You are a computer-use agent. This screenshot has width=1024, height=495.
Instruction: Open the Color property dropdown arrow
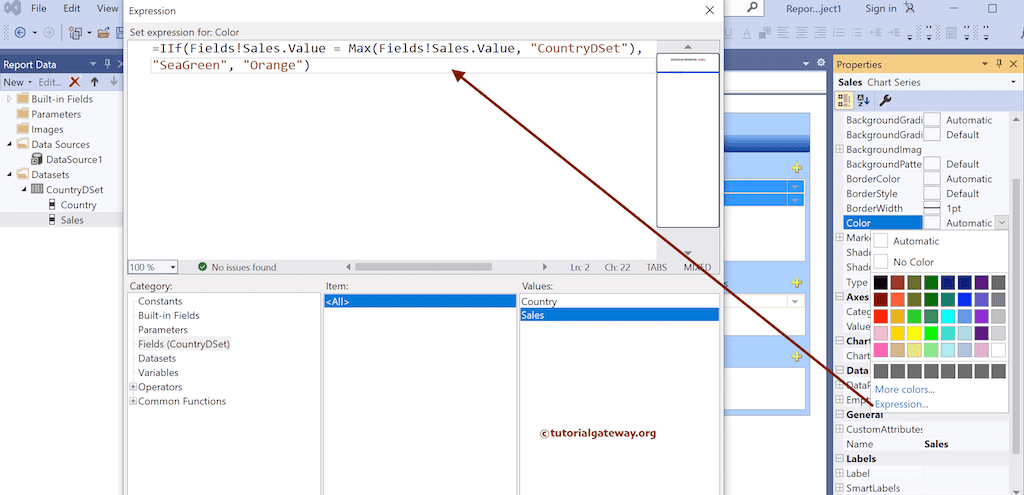(1002, 223)
